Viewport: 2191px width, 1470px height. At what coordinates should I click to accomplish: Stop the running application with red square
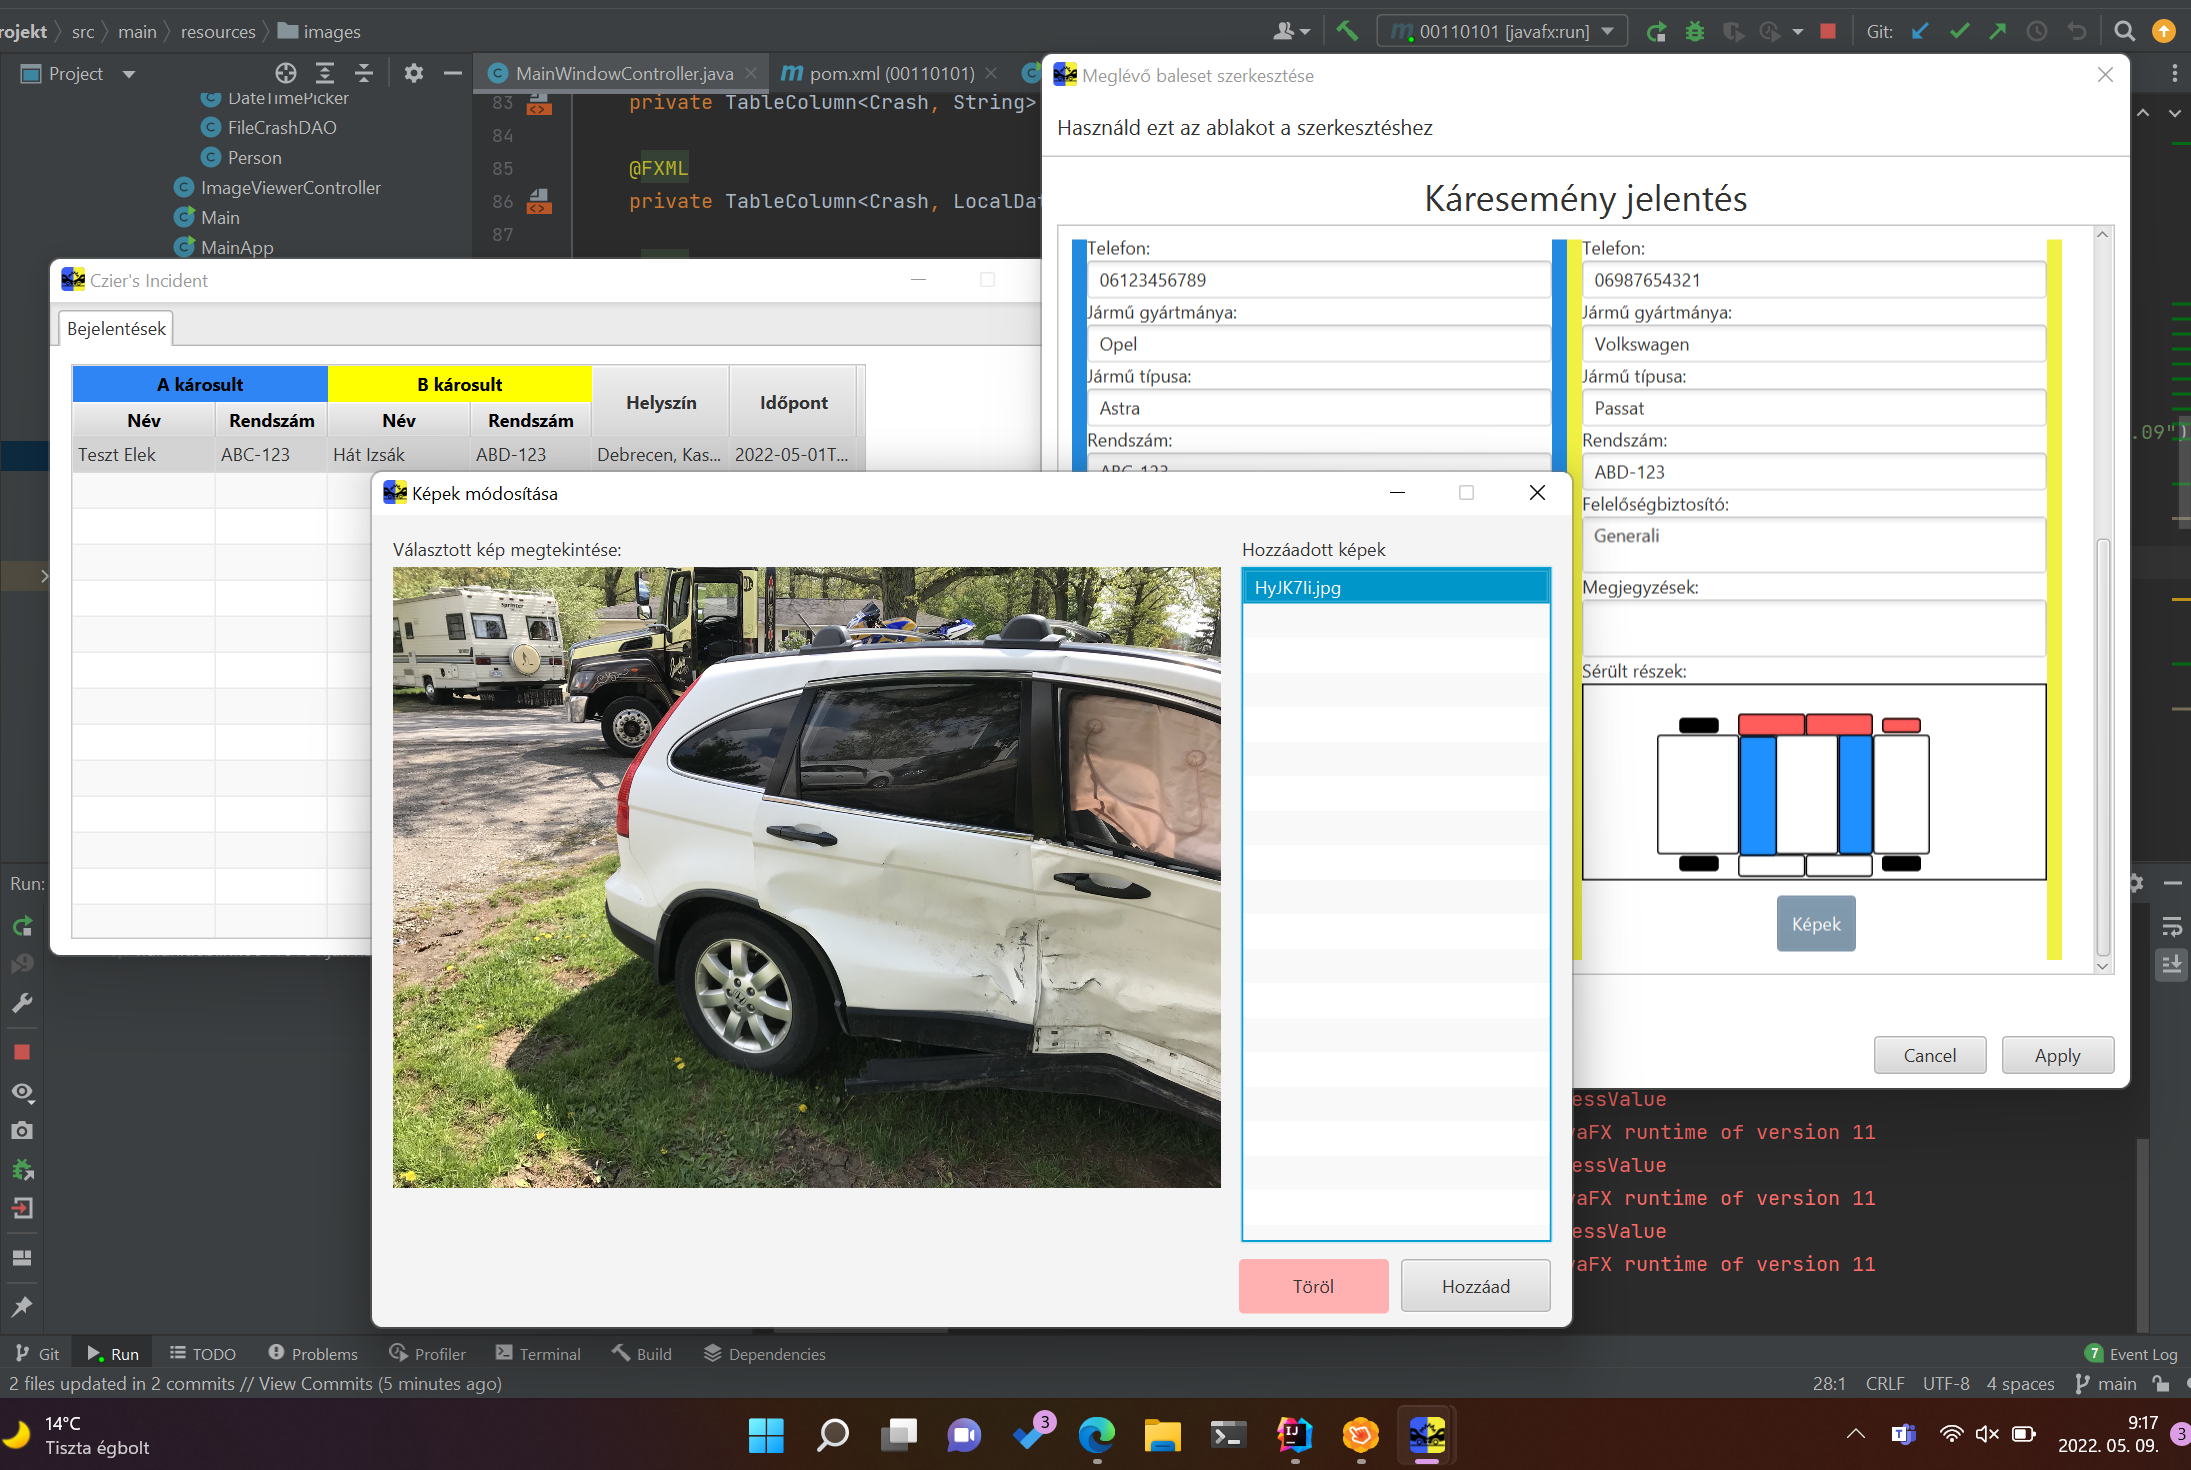1828,31
